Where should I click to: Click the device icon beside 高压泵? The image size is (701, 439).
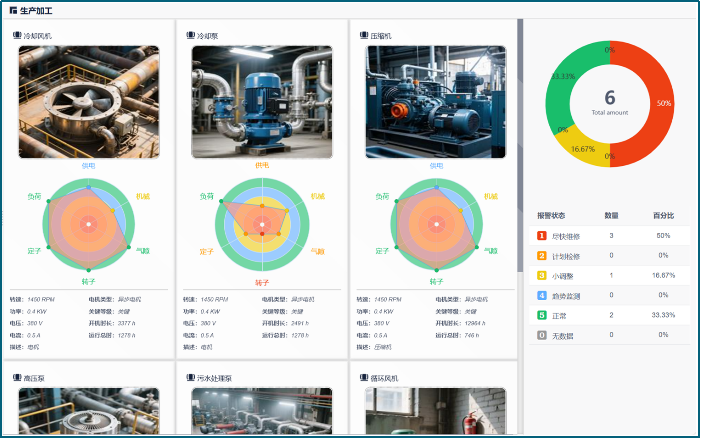(x=18, y=378)
